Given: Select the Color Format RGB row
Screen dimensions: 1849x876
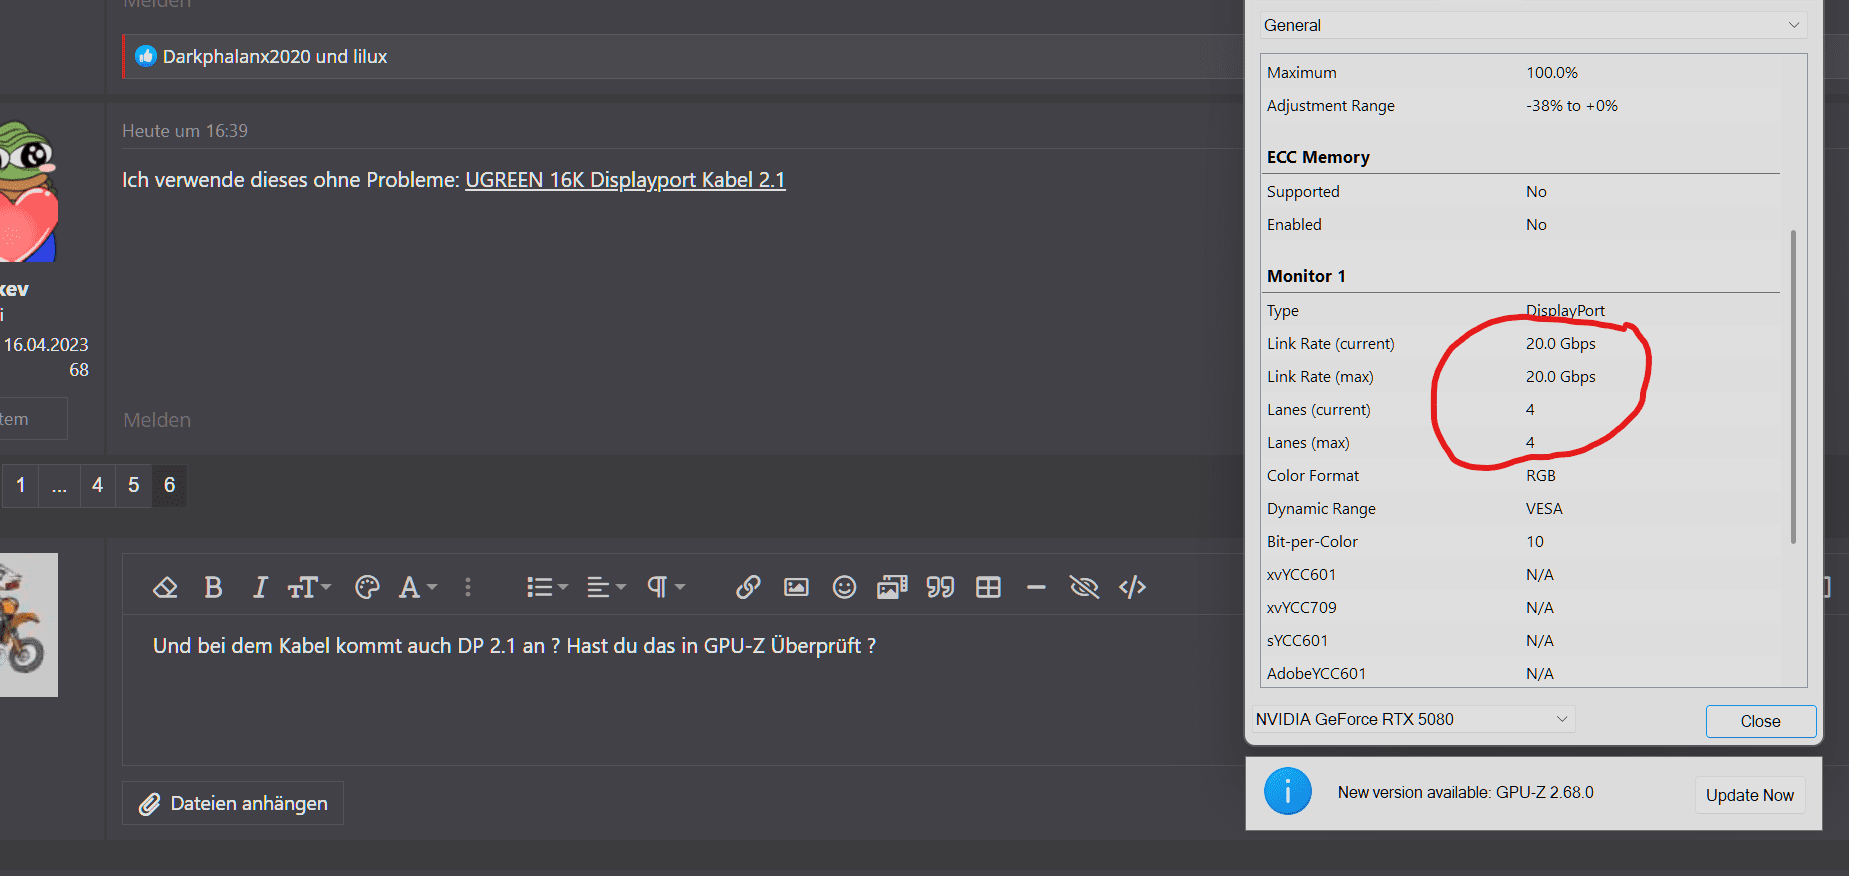Looking at the screenshot, I should pyautogui.click(x=1520, y=475).
